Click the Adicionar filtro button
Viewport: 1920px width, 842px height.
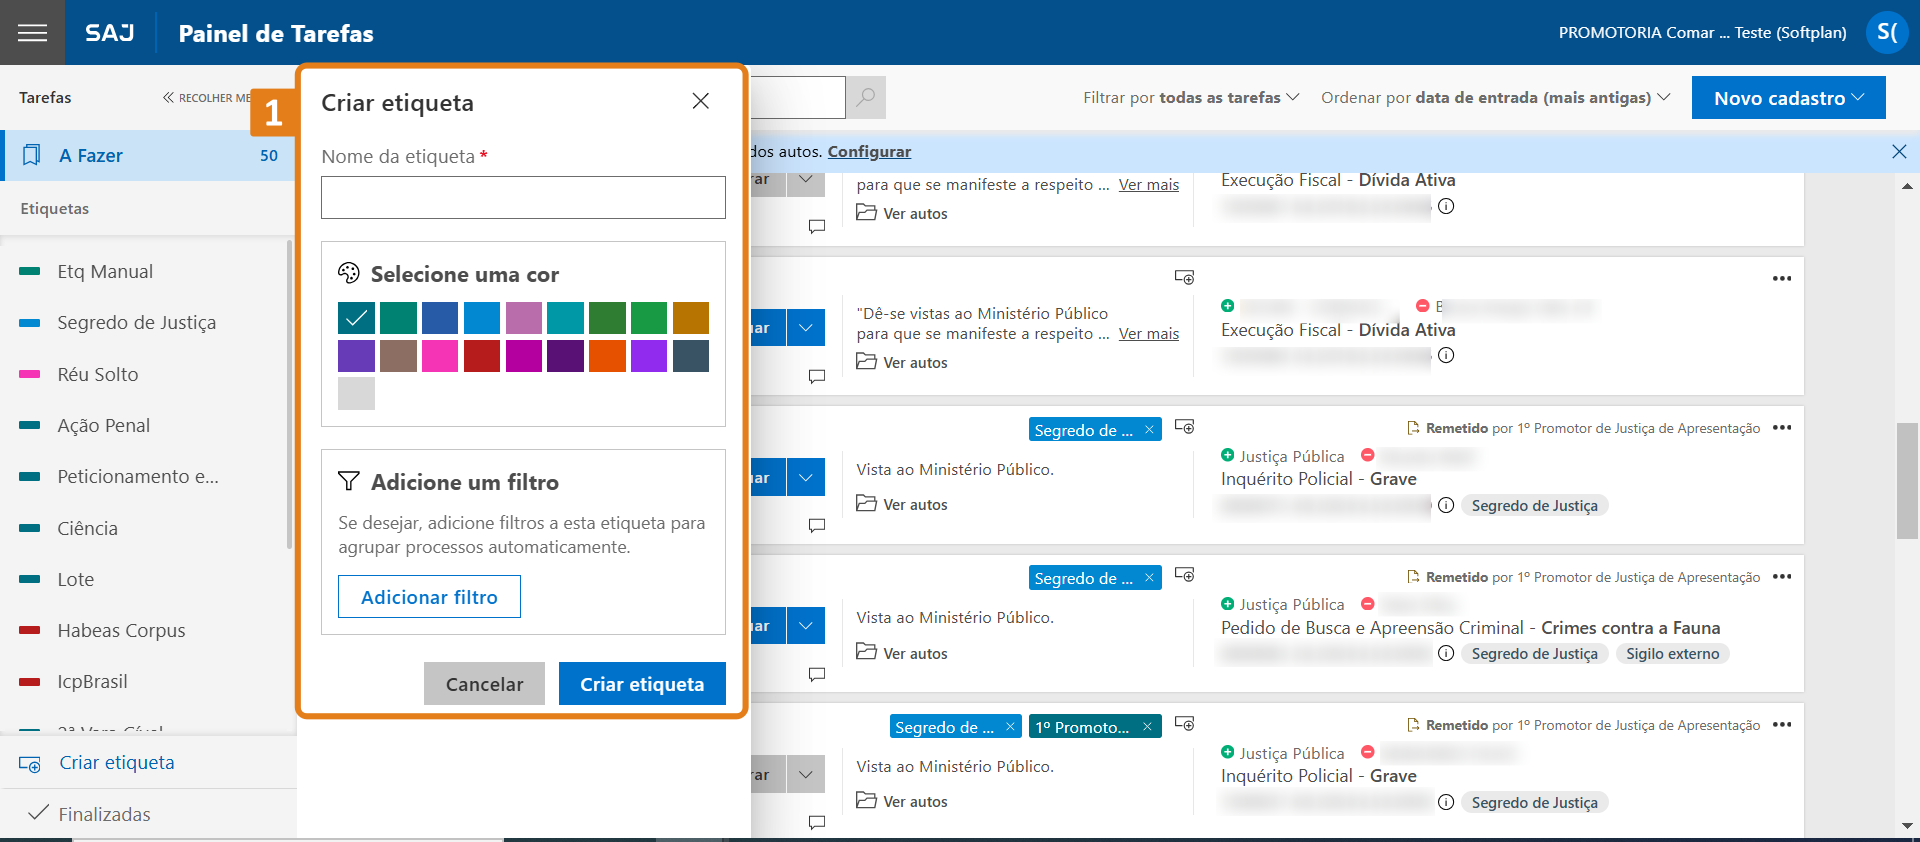429,597
